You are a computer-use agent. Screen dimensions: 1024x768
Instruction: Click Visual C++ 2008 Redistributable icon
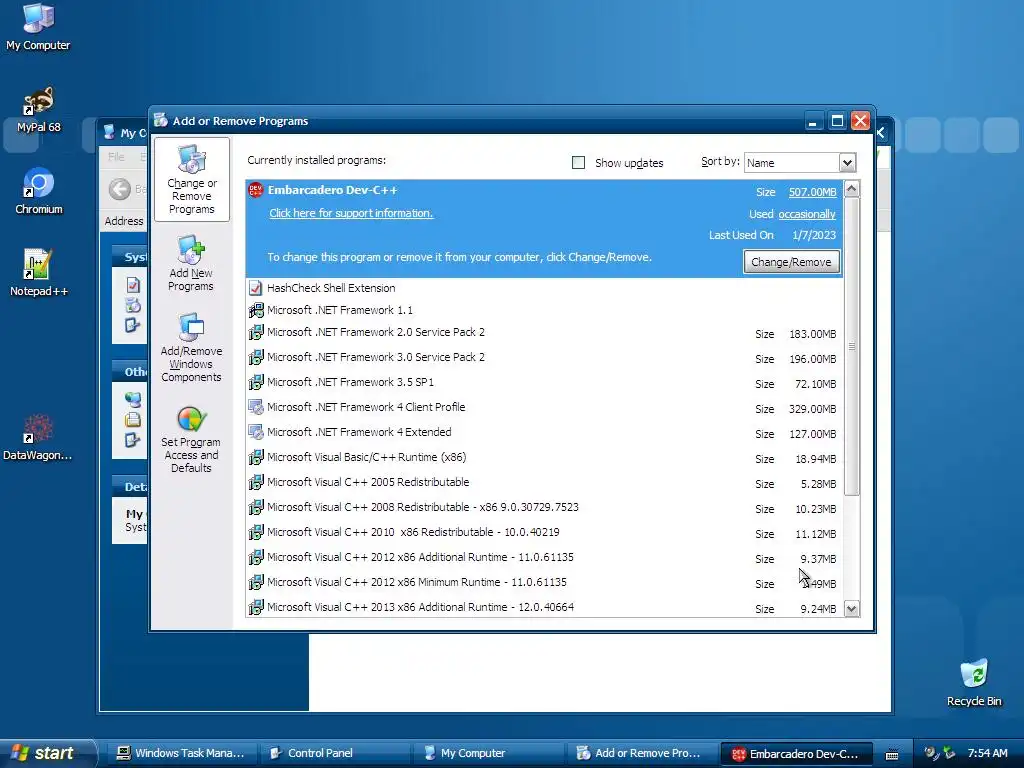click(x=255, y=507)
